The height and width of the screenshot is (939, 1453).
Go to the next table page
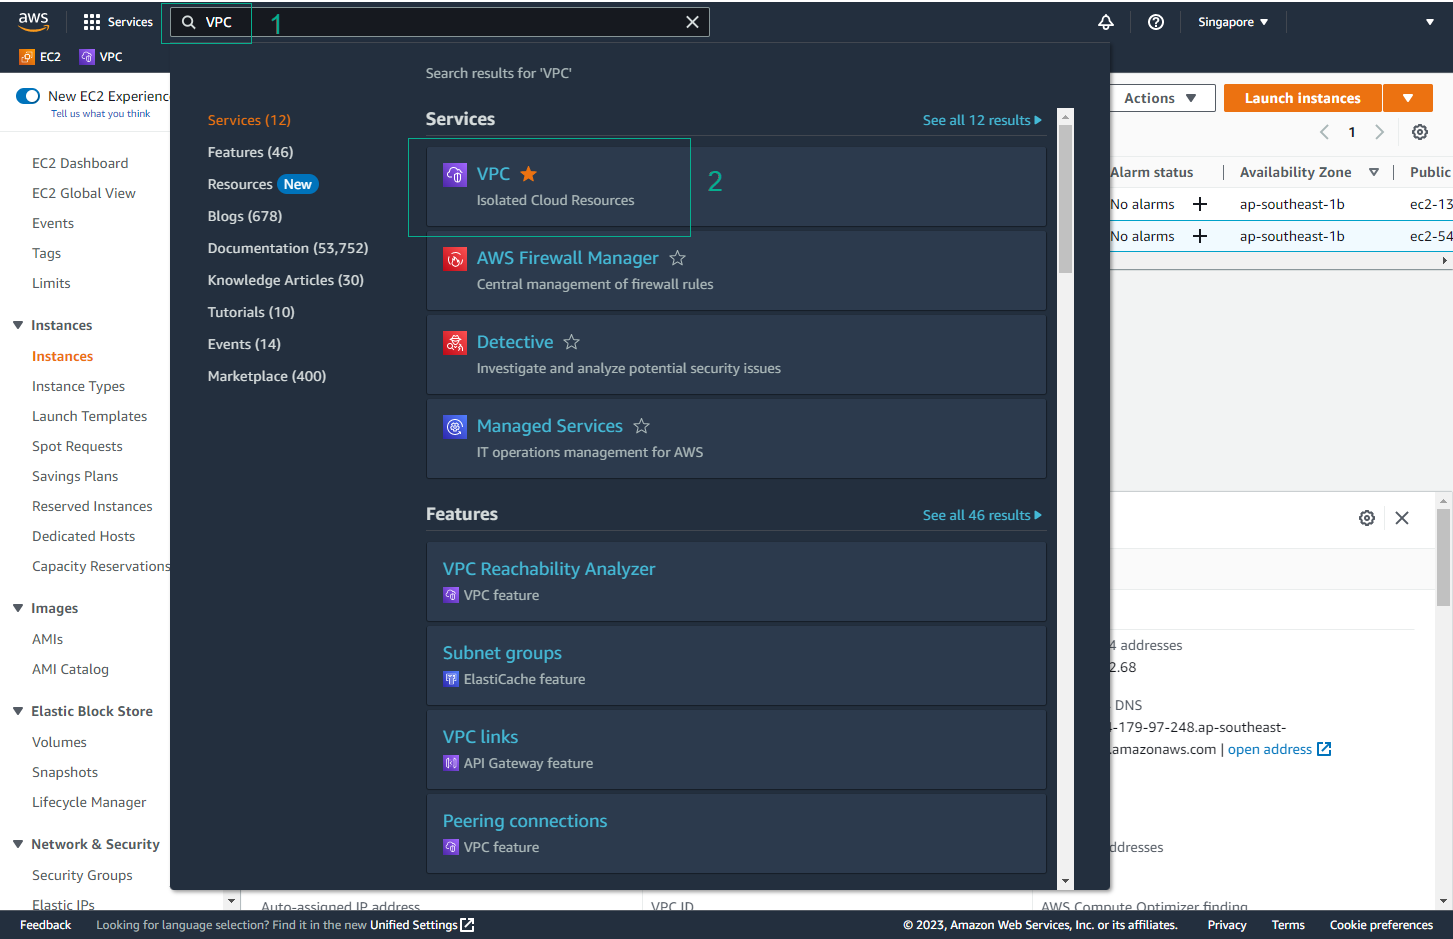point(1380,132)
